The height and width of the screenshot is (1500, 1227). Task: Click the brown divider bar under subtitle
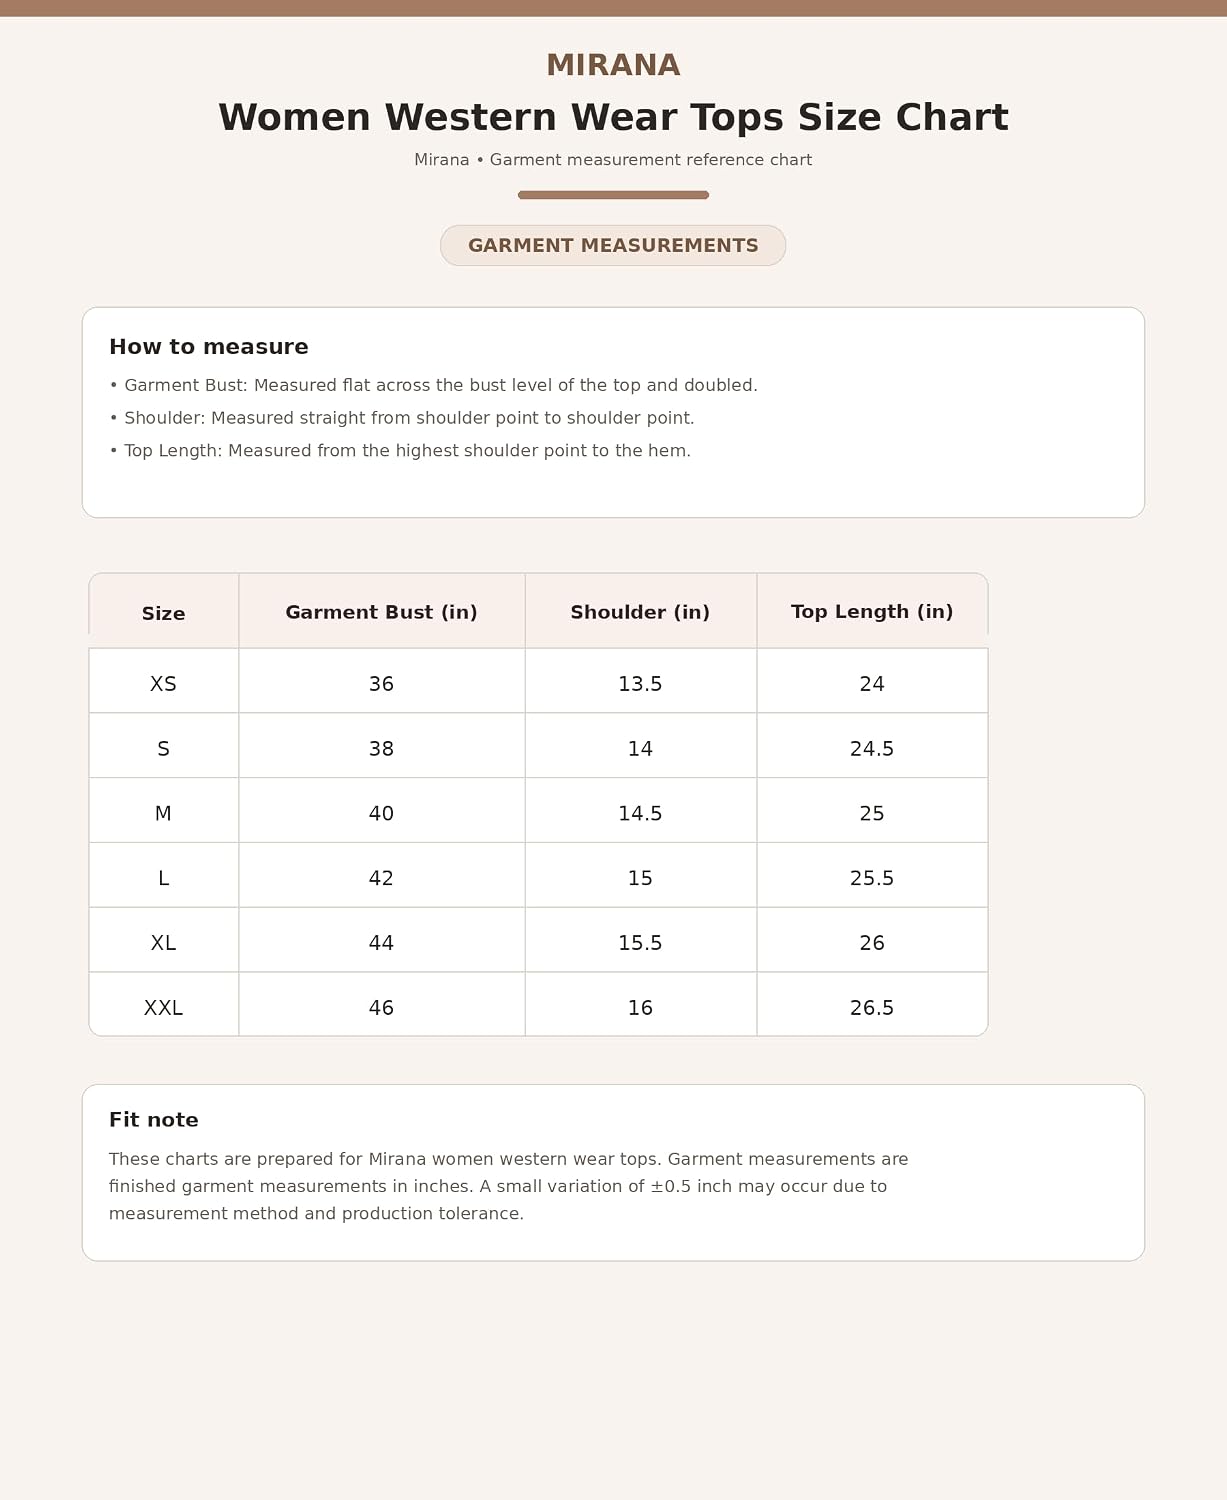click(613, 195)
